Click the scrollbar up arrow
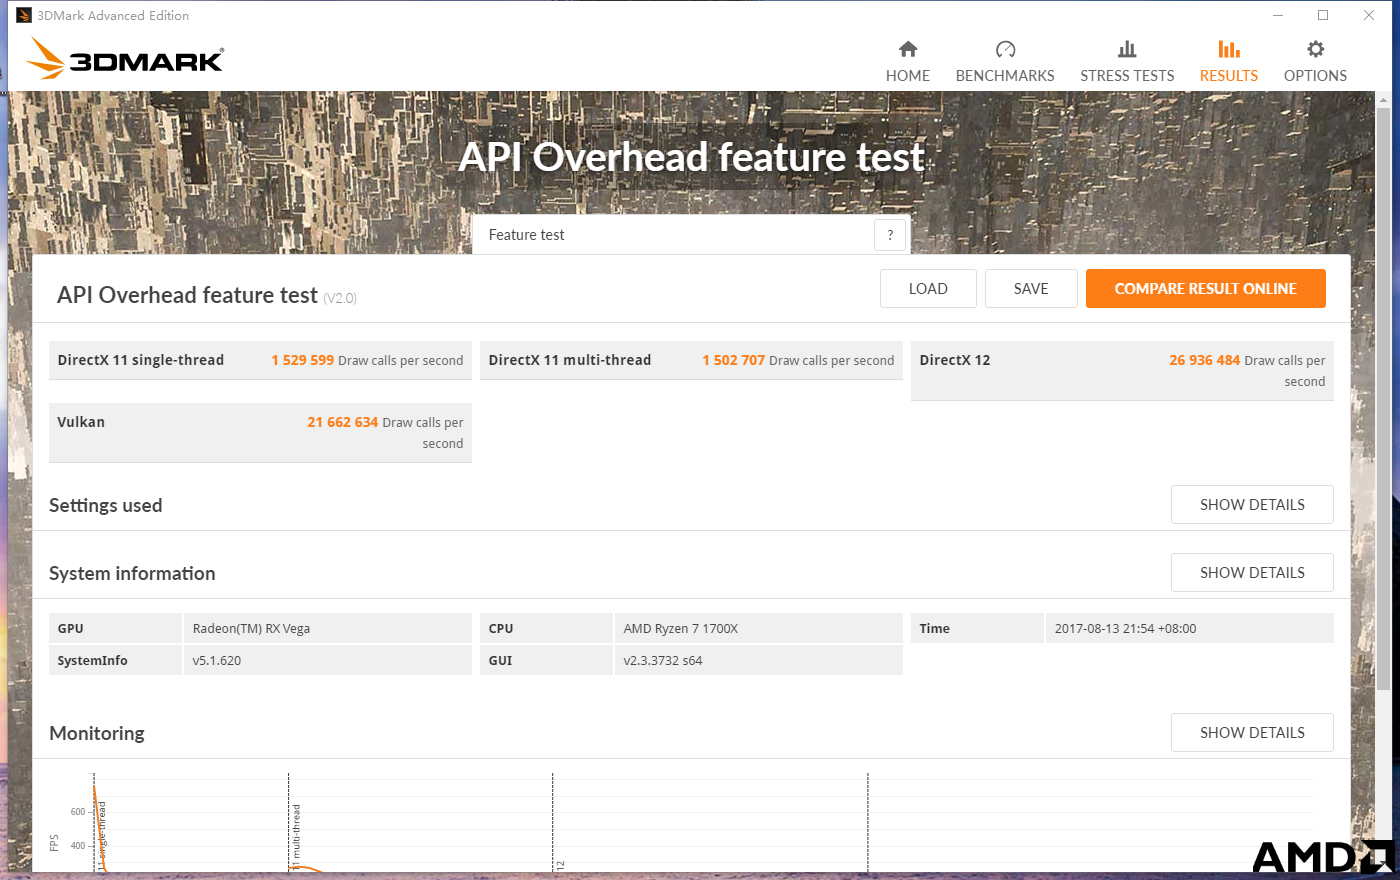 coord(1384,99)
